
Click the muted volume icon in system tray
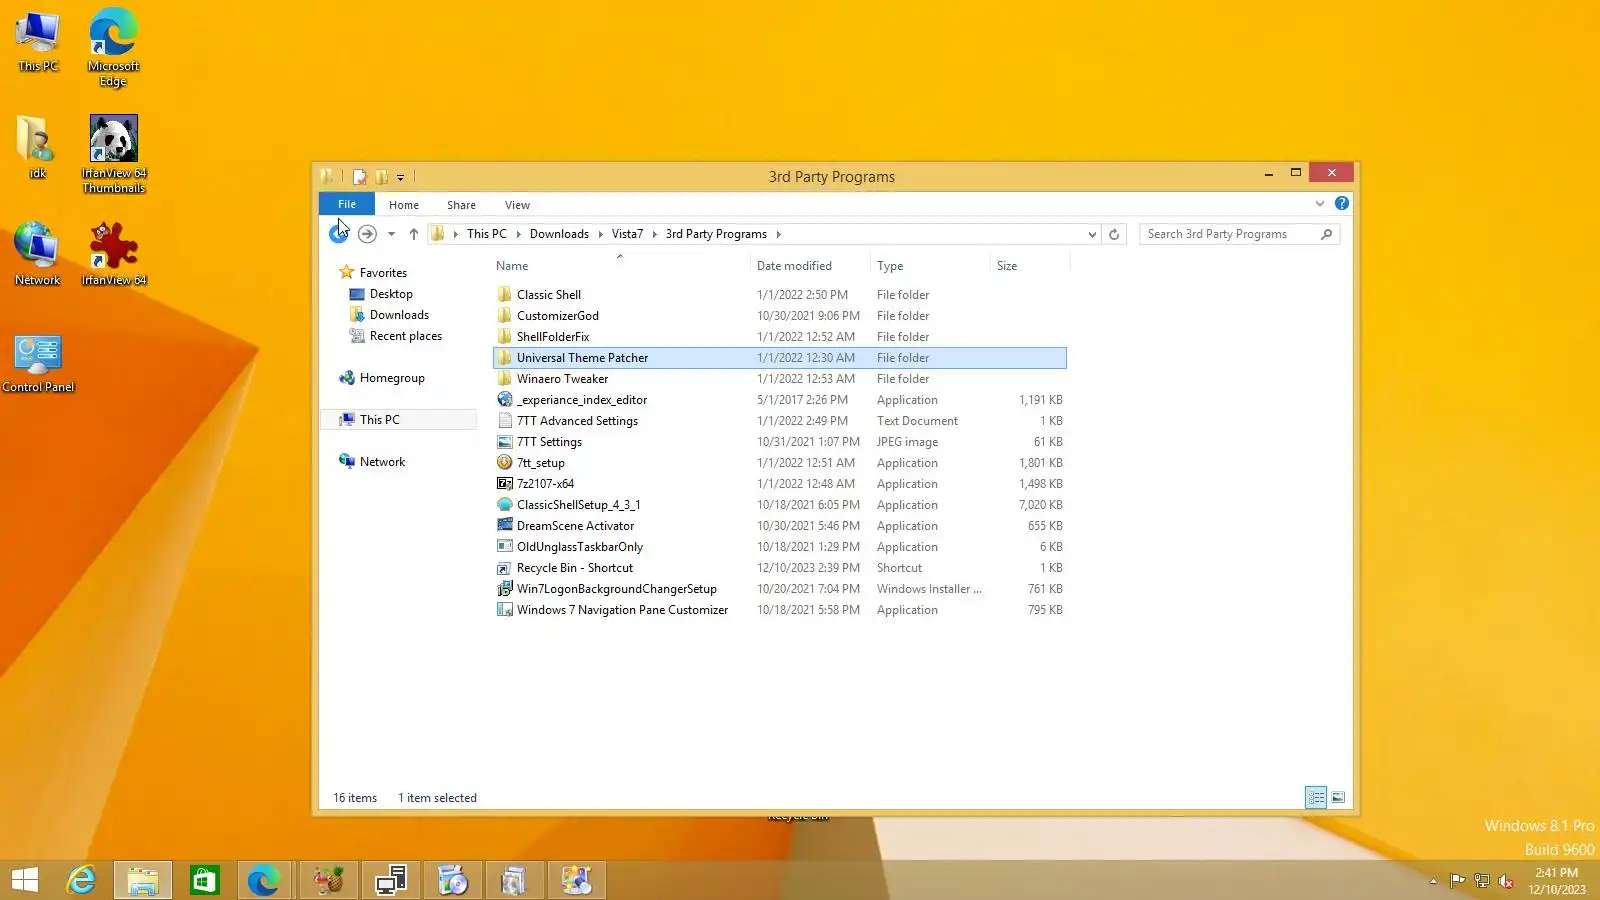tap(1506, 881)
